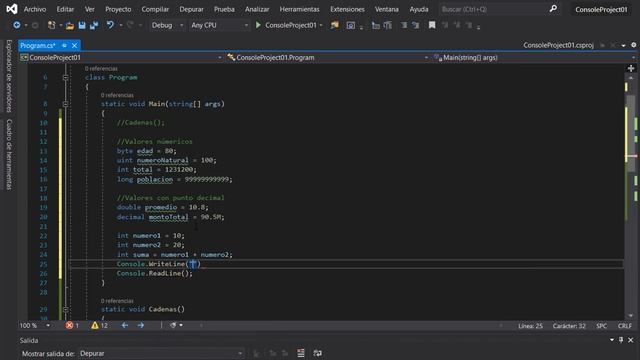Toggle auto-hide pin on Salida panel
The height and width of the screenshot is (360, 640).
[x=621, y=340]
